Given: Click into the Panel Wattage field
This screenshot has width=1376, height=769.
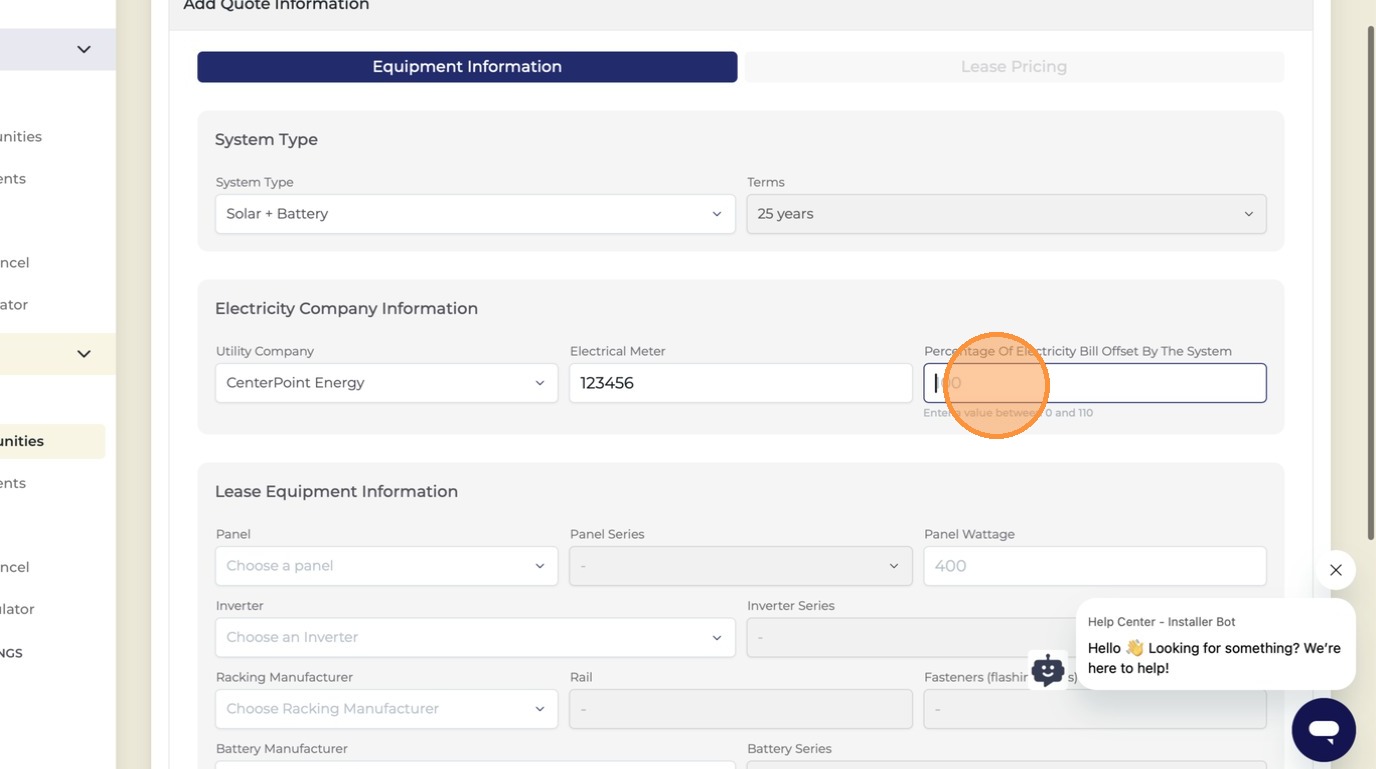Looking at the screenshot, I should point(1095,566).
